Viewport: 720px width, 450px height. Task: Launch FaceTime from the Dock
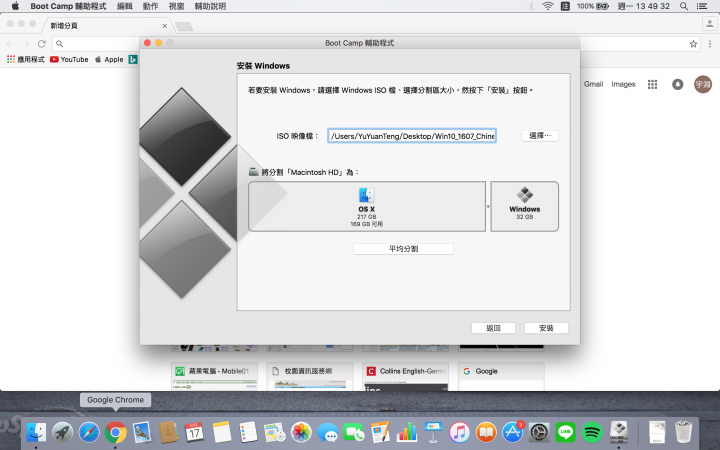[x=354, y=432]
